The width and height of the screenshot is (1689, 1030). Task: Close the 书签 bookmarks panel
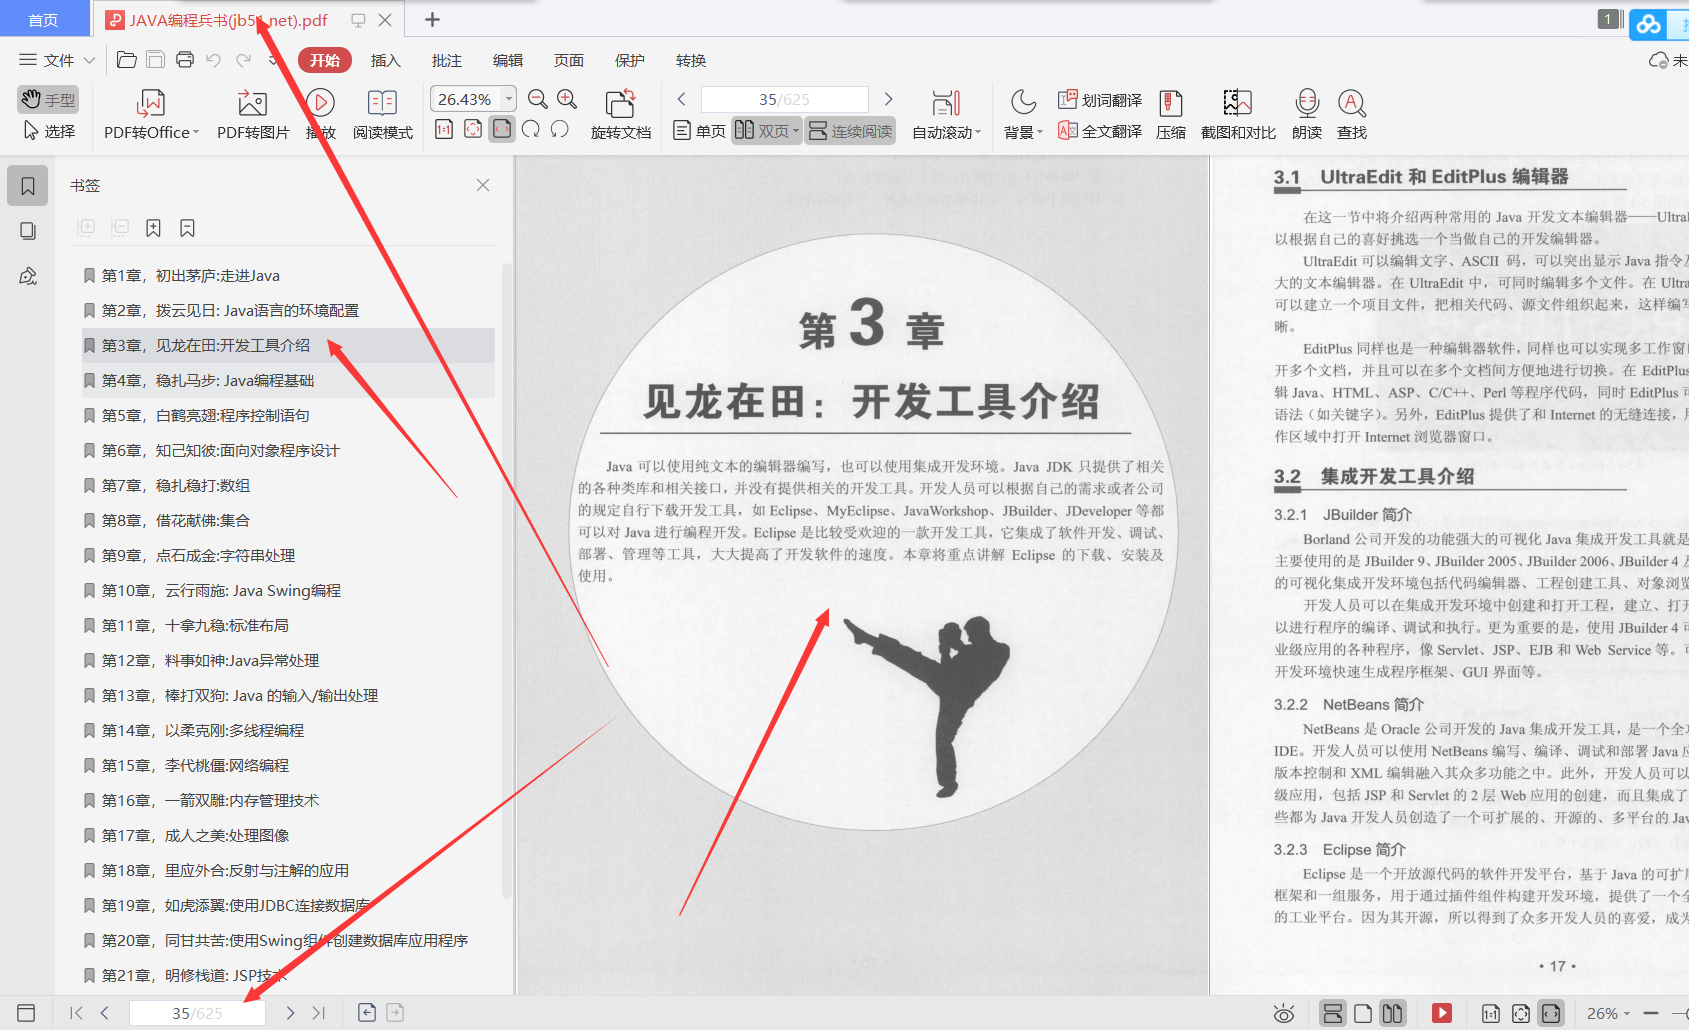(483, 185)
